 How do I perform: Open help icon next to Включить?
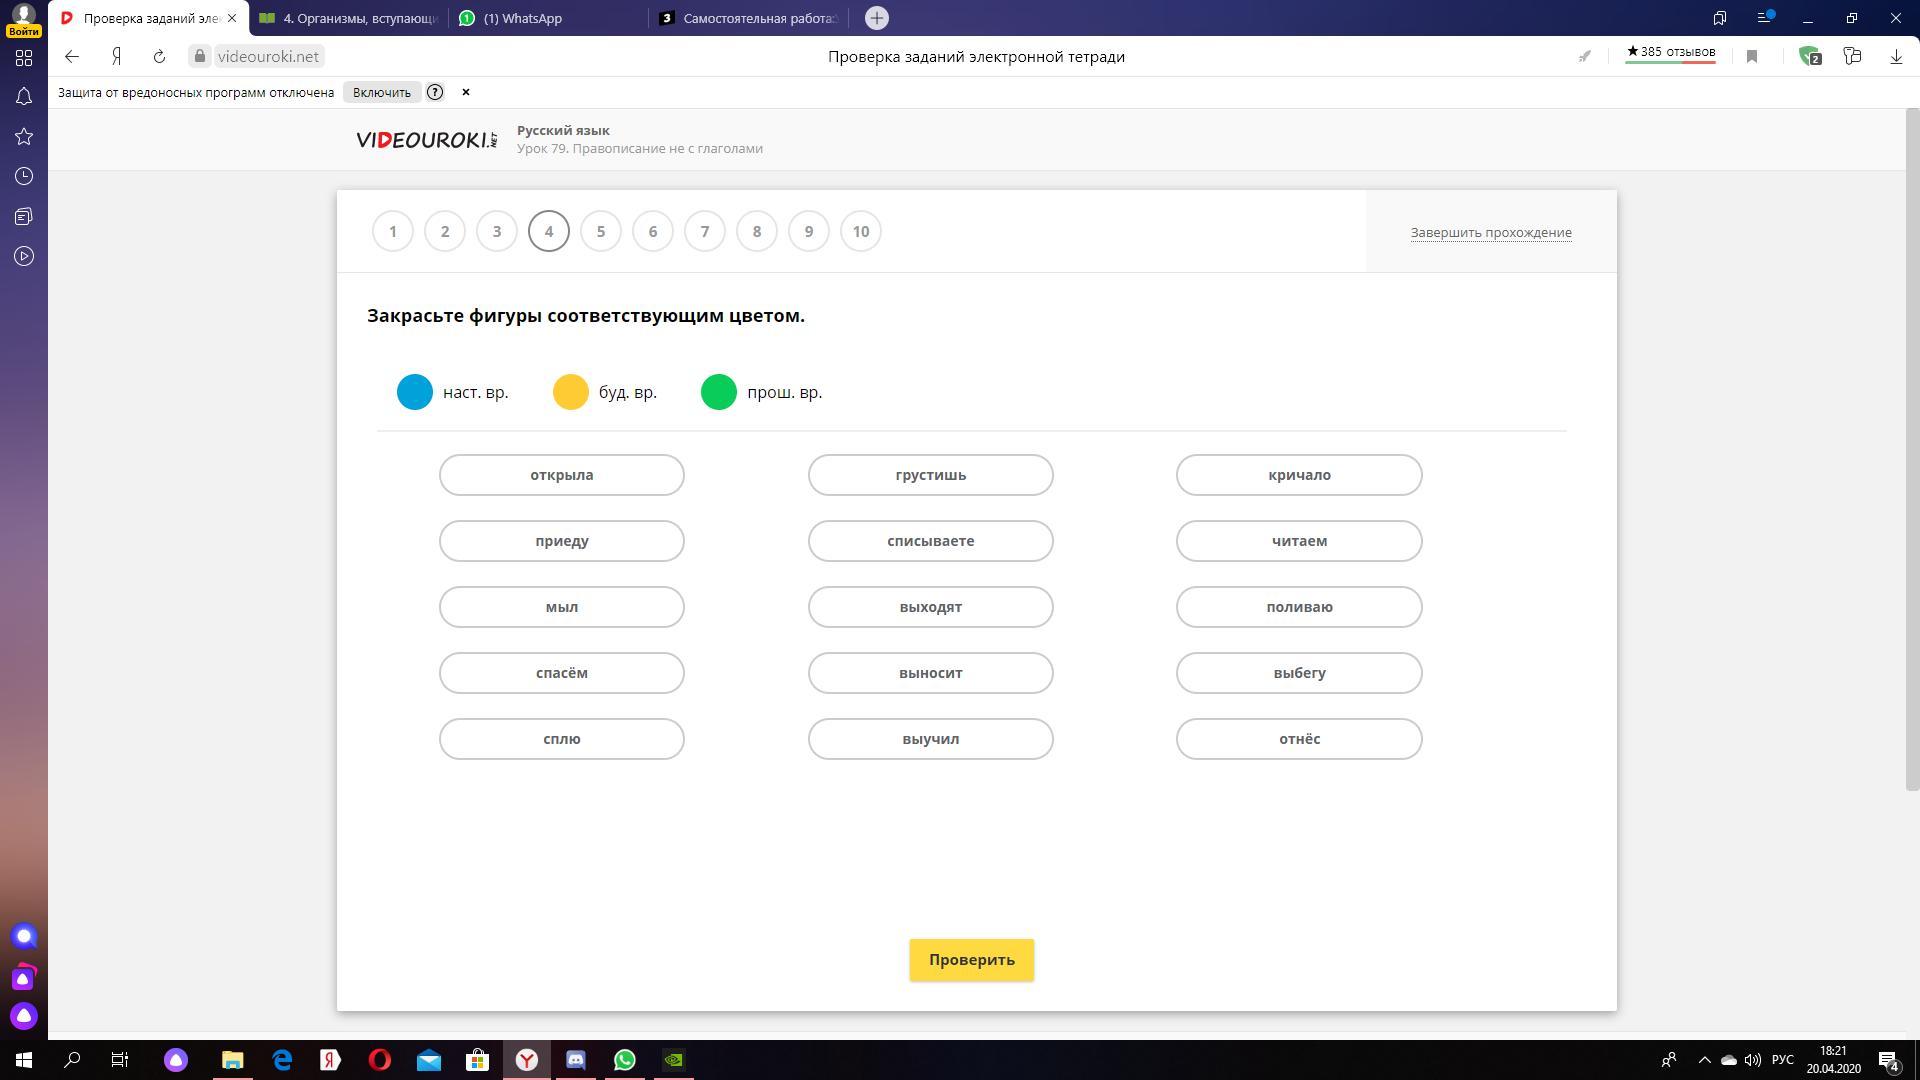[x=435, y=92]
